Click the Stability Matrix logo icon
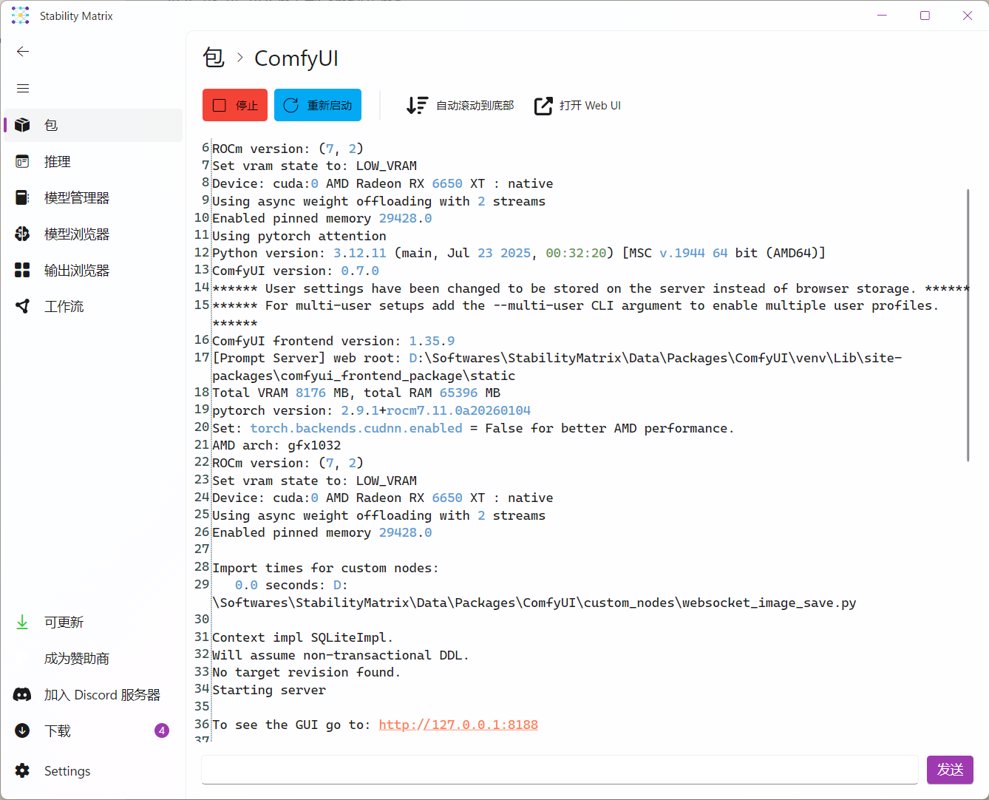Image resolution: width=989 pixels, height=800 pixels. (20, 16)
